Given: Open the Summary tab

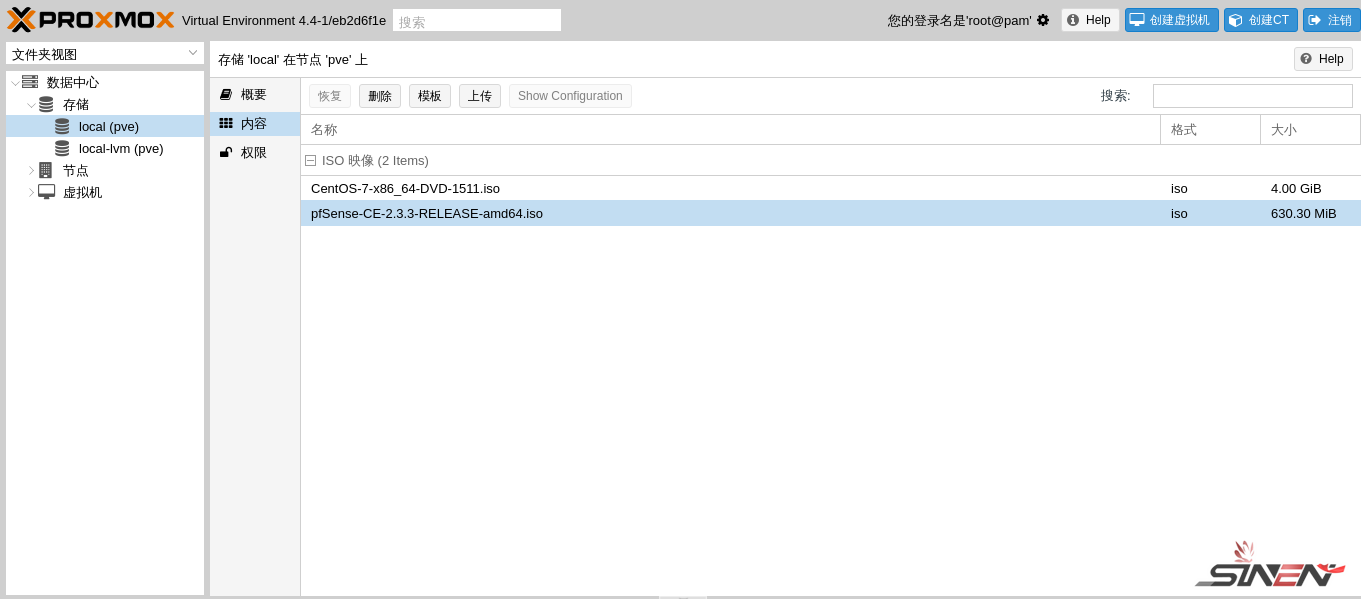Looking at the screenshot, I should [x=255, y=94].
